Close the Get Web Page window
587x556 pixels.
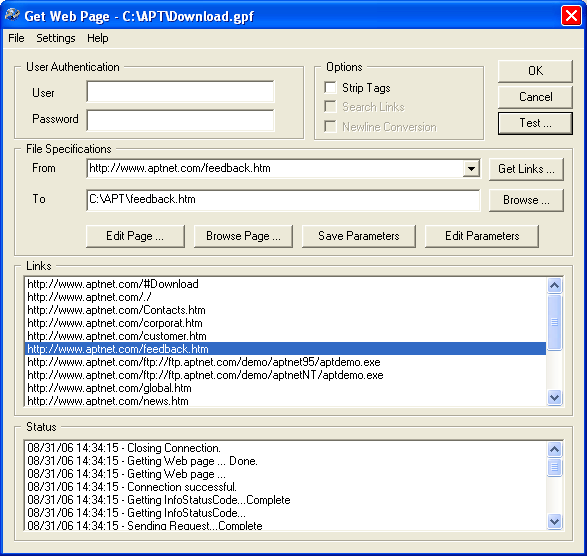pyautogui.click(x=571, y=16)
